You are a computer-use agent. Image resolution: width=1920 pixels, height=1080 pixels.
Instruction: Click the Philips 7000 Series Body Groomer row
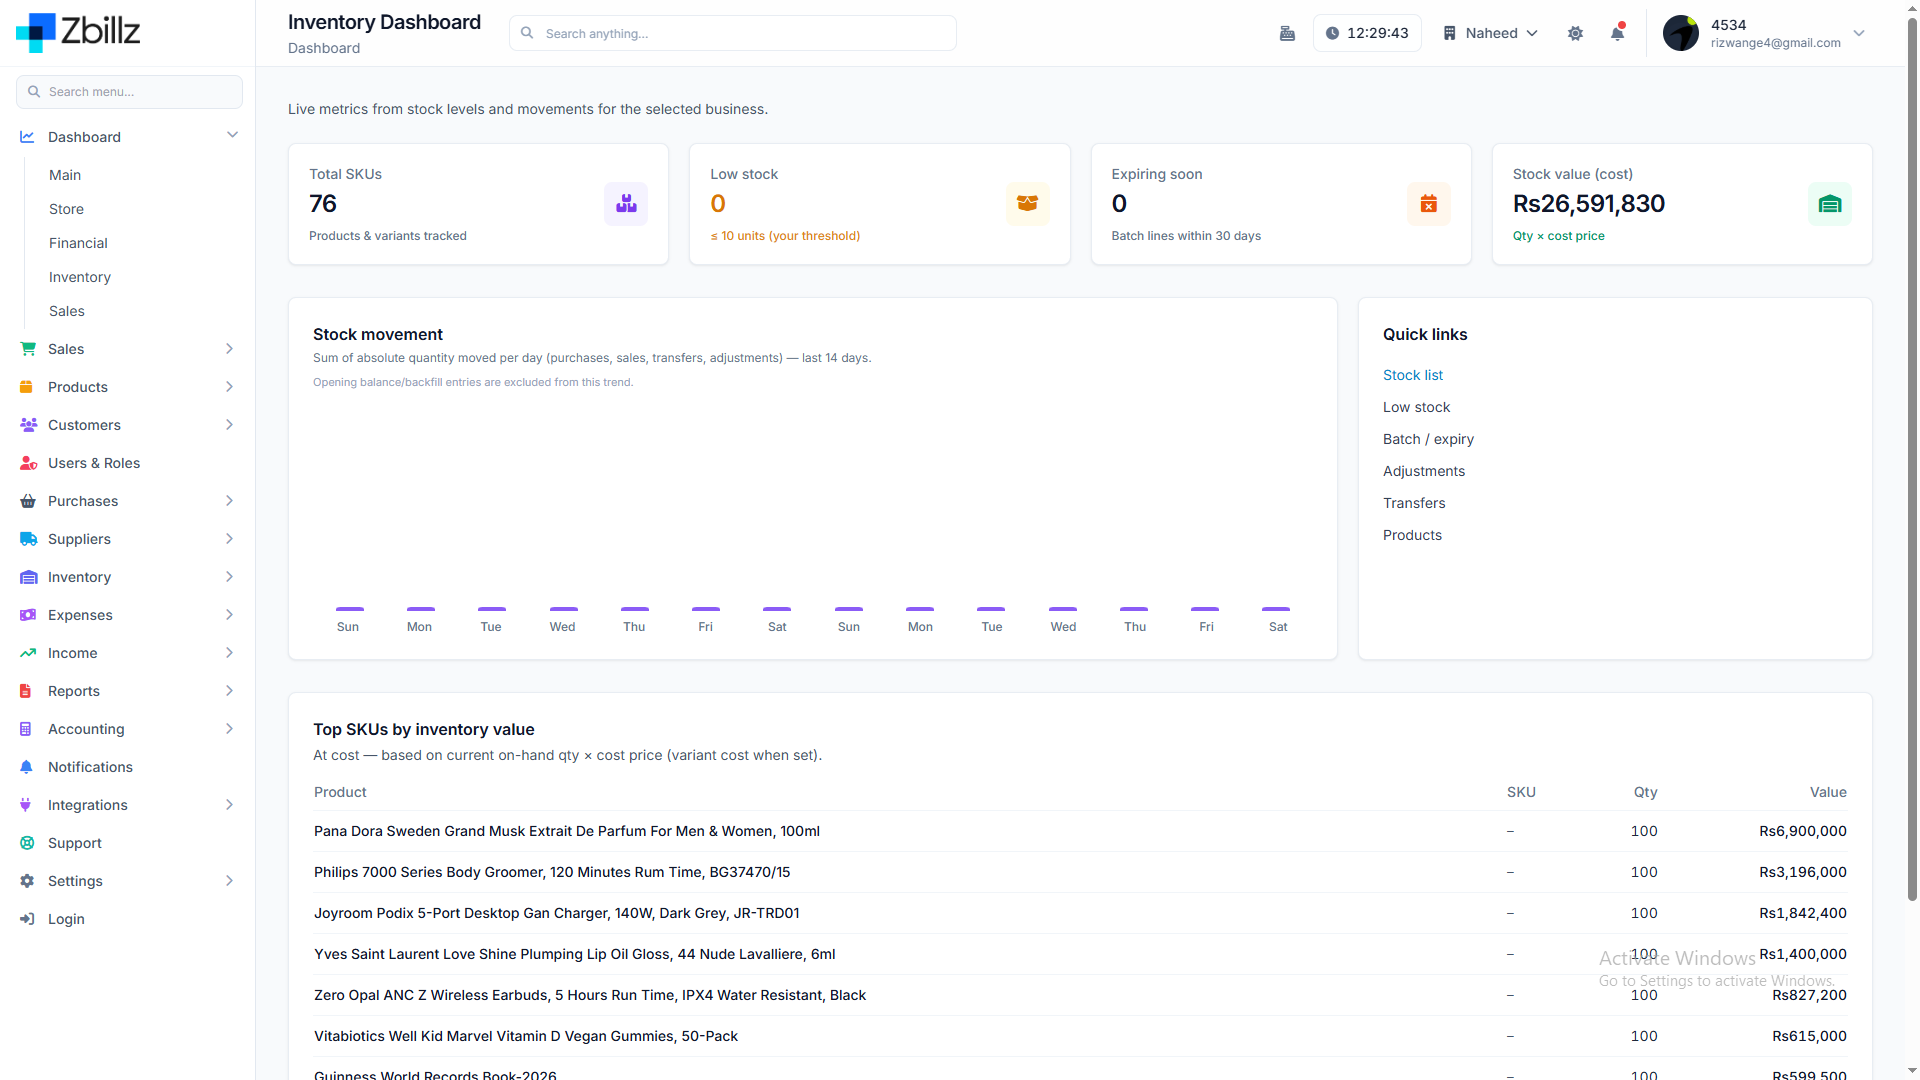(x=1080, y=872)
